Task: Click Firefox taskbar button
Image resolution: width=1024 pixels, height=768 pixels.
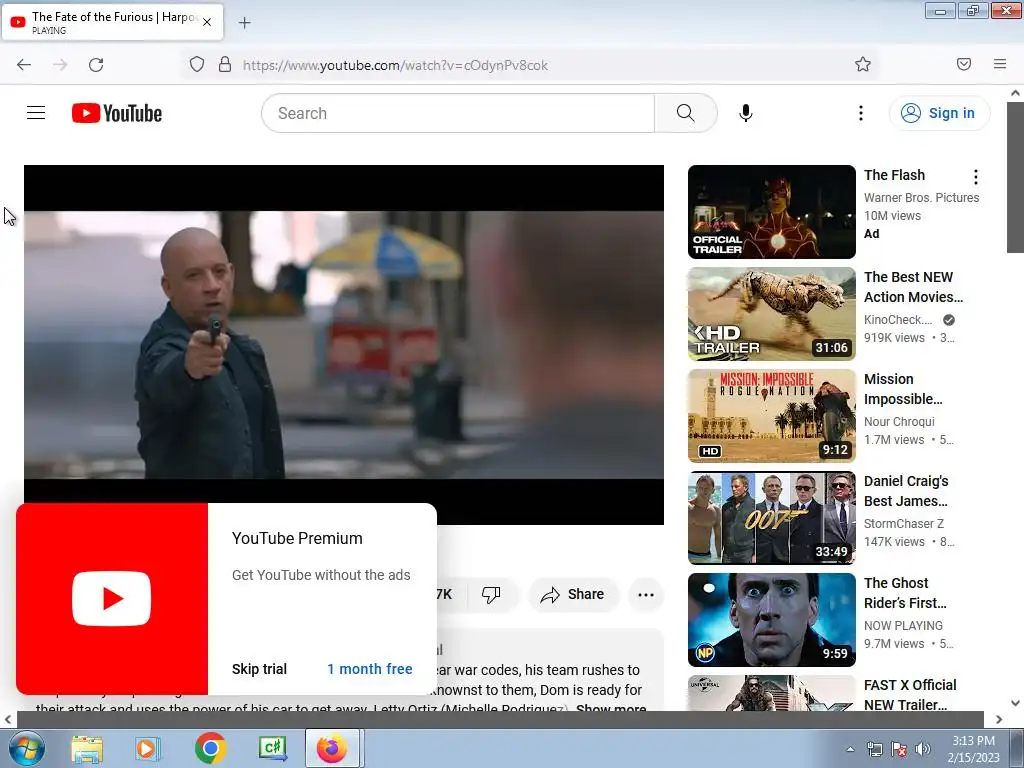Action: [x=332, y=748]
